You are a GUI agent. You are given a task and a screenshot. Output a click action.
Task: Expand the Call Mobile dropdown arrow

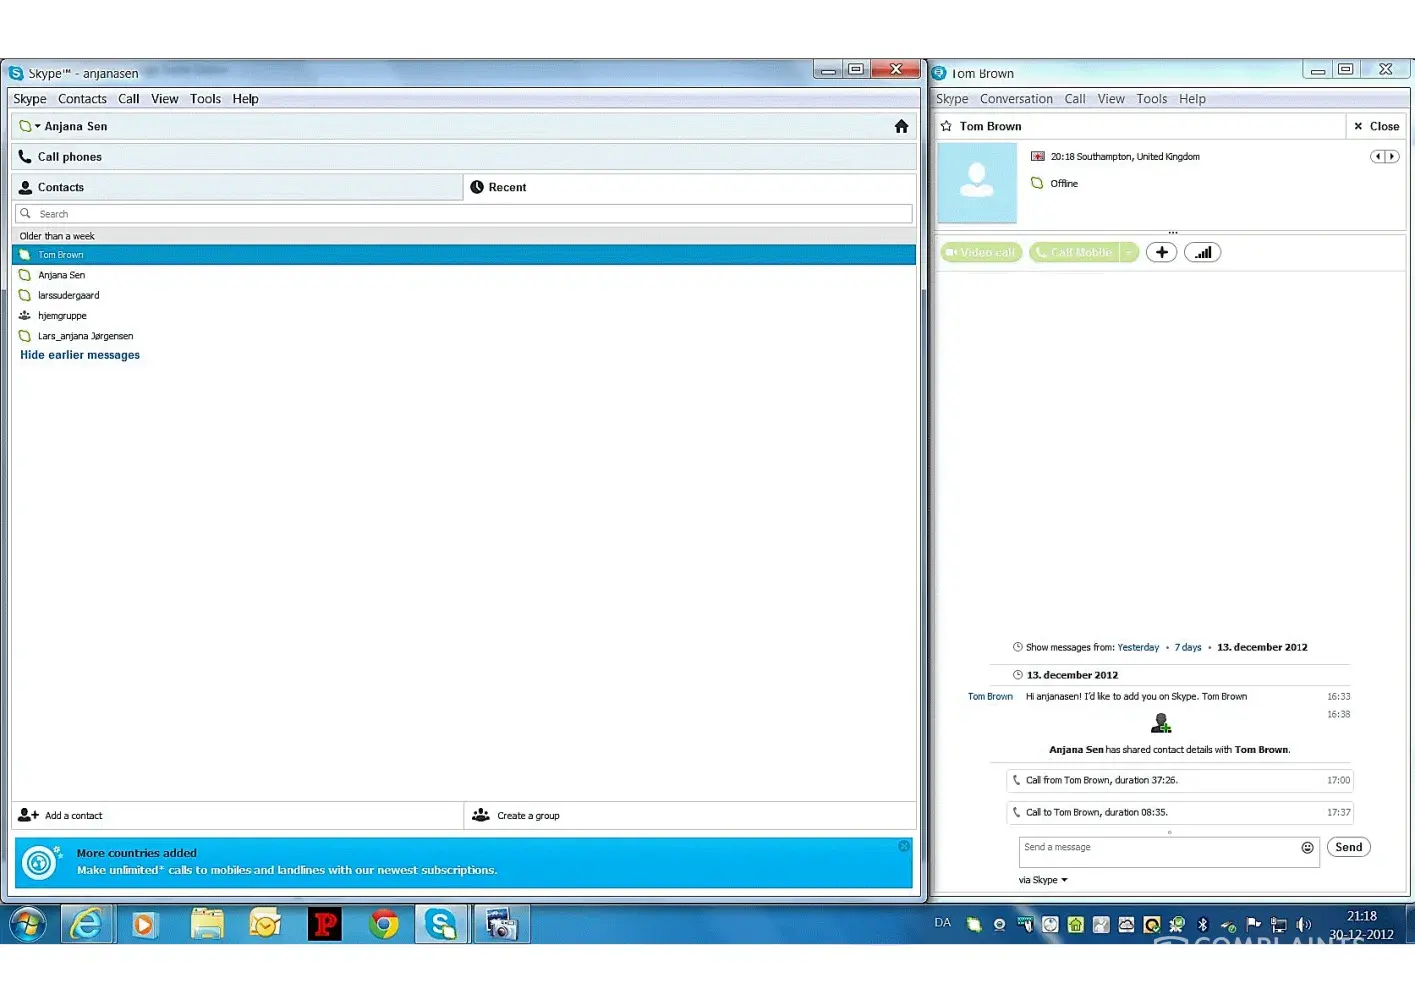1129,252
